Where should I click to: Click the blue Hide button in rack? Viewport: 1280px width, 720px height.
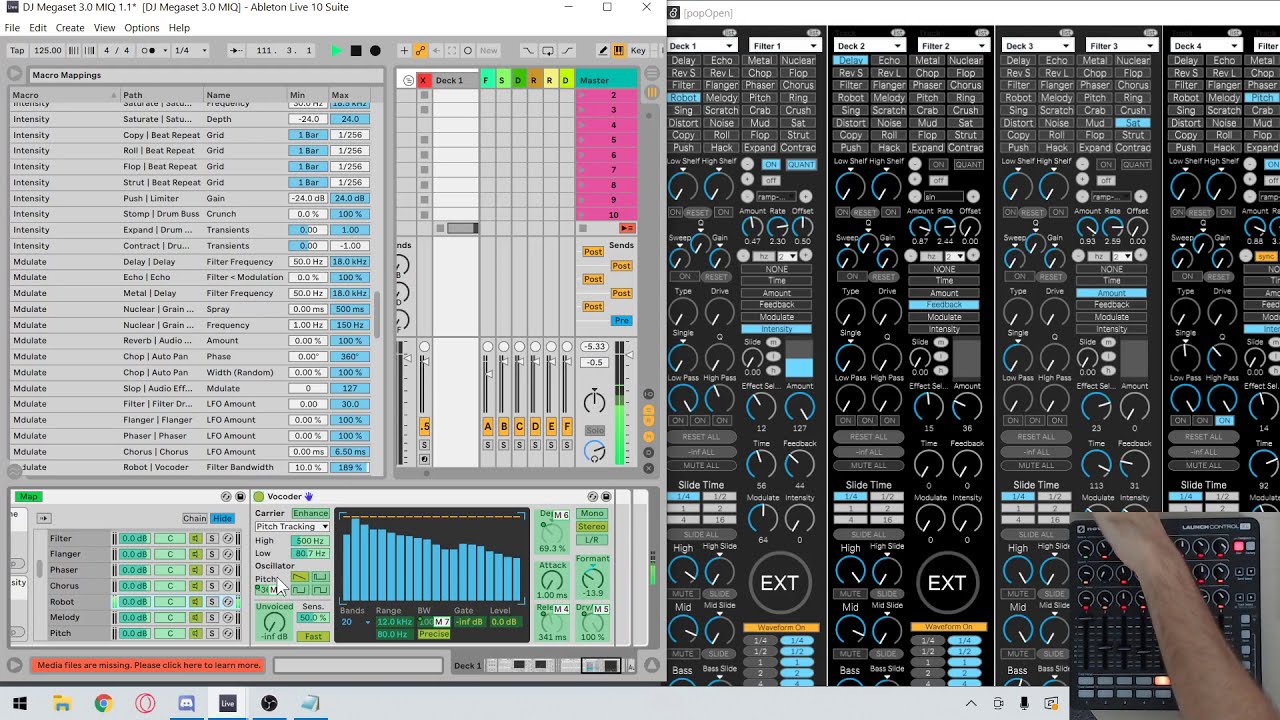click(222, 518)
